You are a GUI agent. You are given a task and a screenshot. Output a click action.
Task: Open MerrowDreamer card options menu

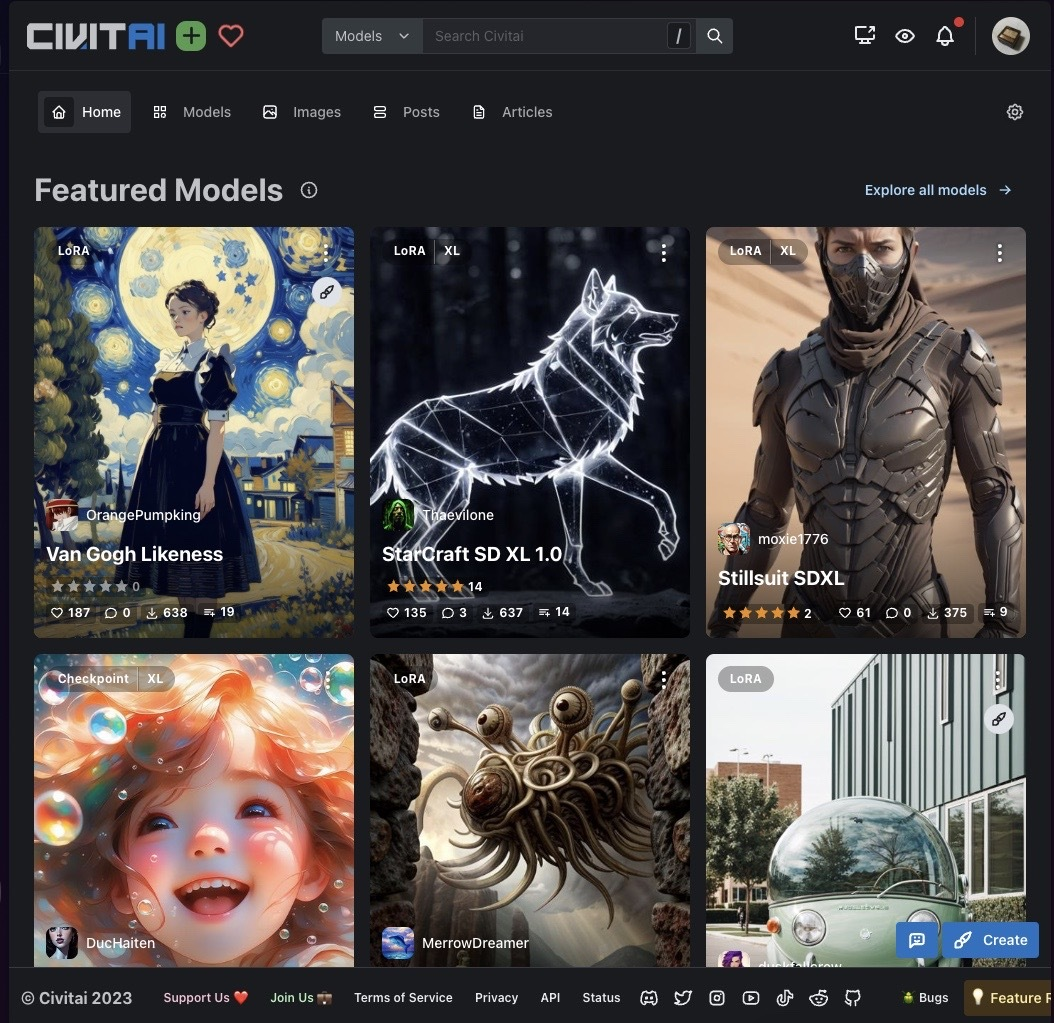coord(663,680)
